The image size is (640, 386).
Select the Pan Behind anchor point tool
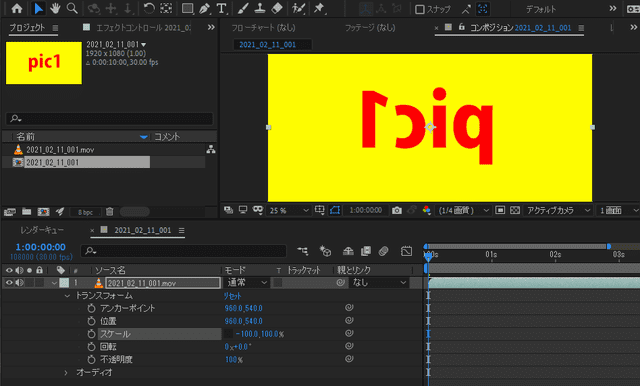pyautogui.click(x=166, y=9)
